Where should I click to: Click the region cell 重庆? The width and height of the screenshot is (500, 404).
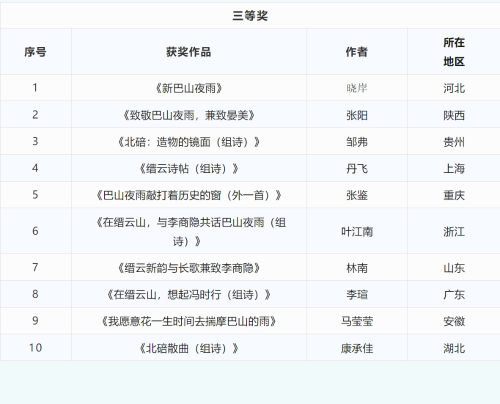point(454,195)
